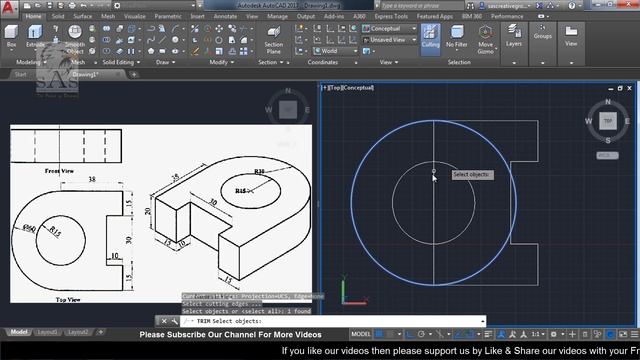Open the workspace switching gear in the status bar
This screenshot has height=360, width=640.
554,334
